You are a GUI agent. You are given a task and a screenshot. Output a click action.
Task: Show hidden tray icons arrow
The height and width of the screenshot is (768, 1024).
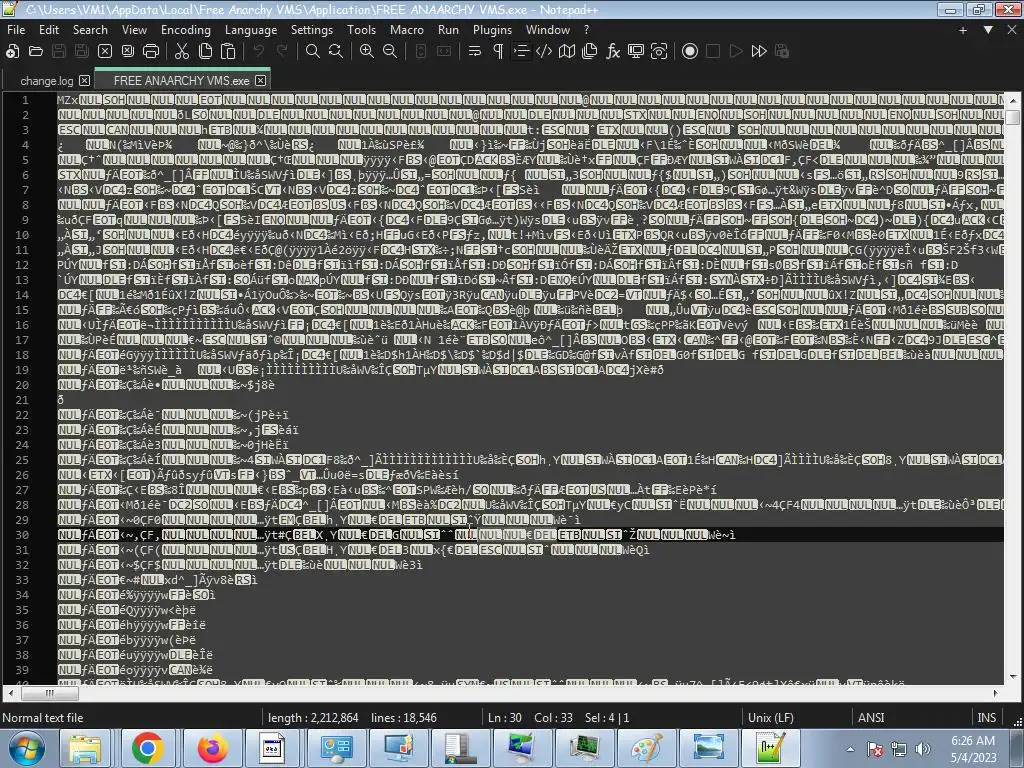[850, 749]
